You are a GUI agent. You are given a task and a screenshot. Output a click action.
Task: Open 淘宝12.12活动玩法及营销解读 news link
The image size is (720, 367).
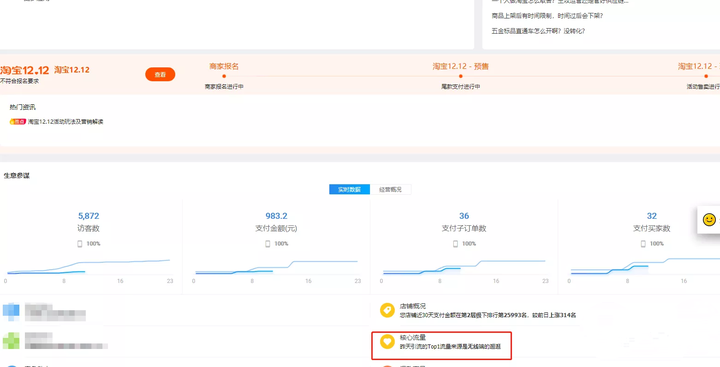(65, 122)
